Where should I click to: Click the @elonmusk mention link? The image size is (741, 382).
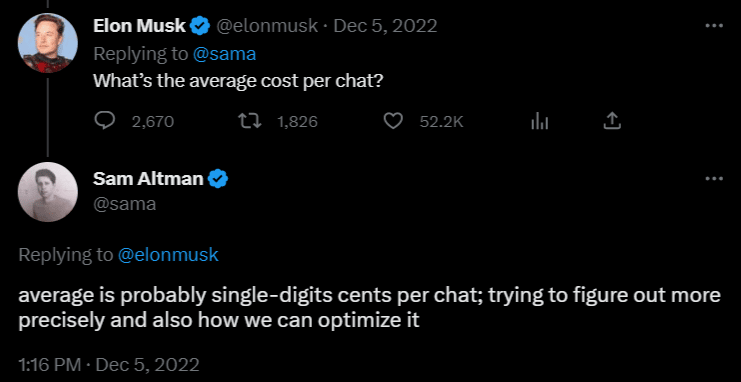pyautogui.click(x=168, y=255)
